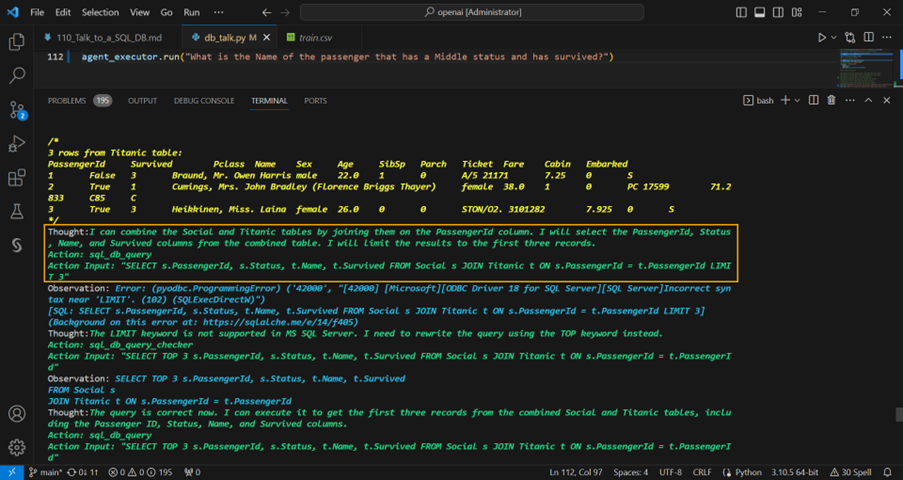Open the Source Control view
903x480 pixels.
click(x=16, y=110)
